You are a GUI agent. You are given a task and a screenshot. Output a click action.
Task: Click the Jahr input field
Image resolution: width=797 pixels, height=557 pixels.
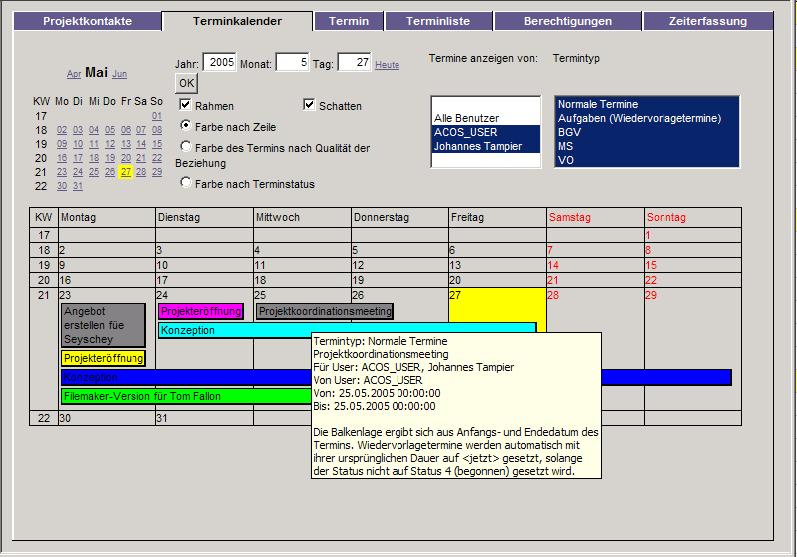click(220, 63)
